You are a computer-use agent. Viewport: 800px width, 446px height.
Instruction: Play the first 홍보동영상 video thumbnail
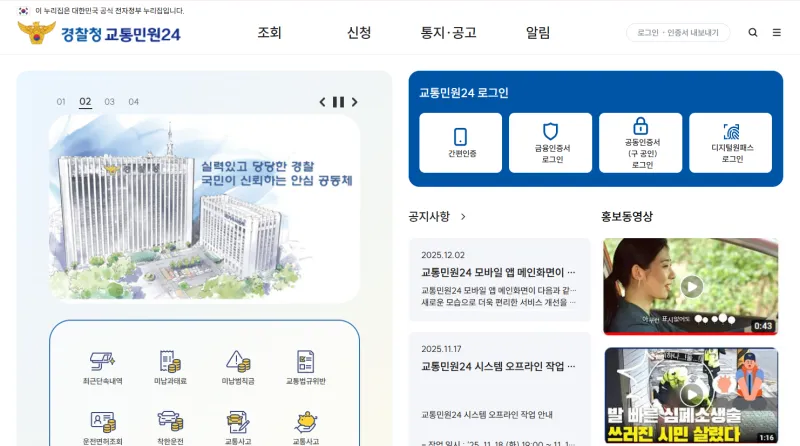coord(690,286)
